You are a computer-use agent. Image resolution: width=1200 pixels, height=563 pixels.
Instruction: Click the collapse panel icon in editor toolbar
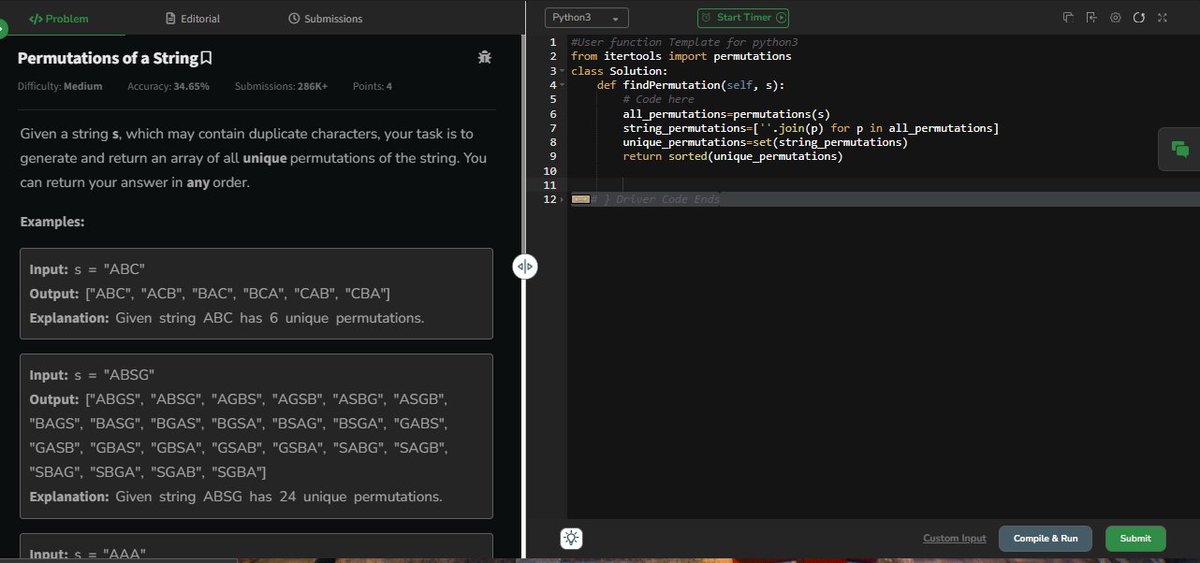[1091, 18]
